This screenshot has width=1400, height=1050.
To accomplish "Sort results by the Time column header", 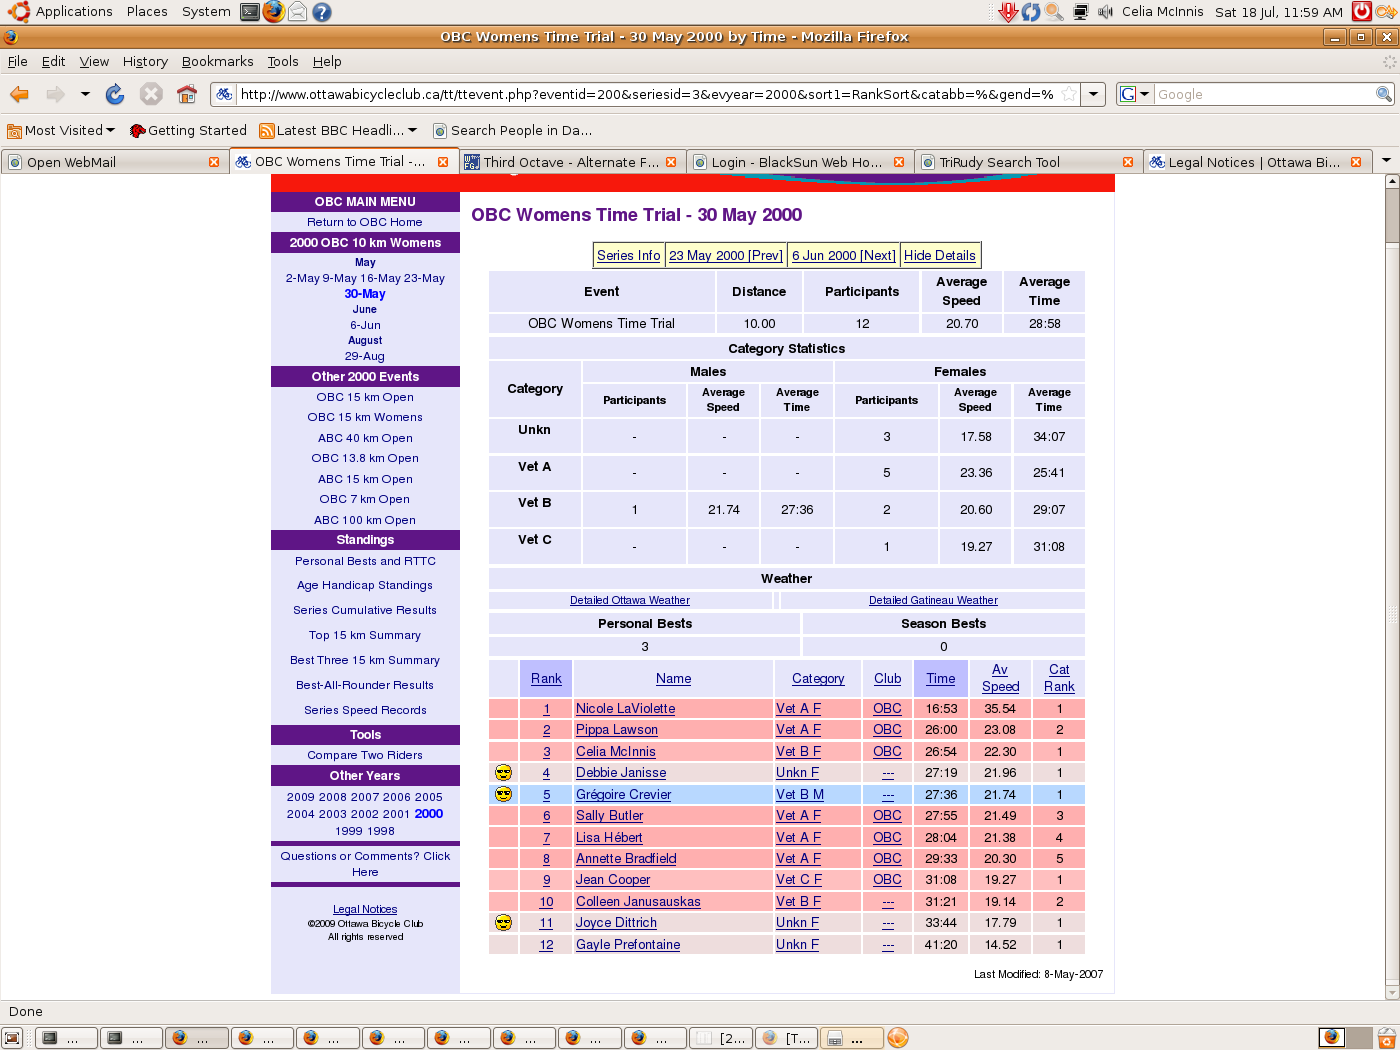I will coord(940,679).
